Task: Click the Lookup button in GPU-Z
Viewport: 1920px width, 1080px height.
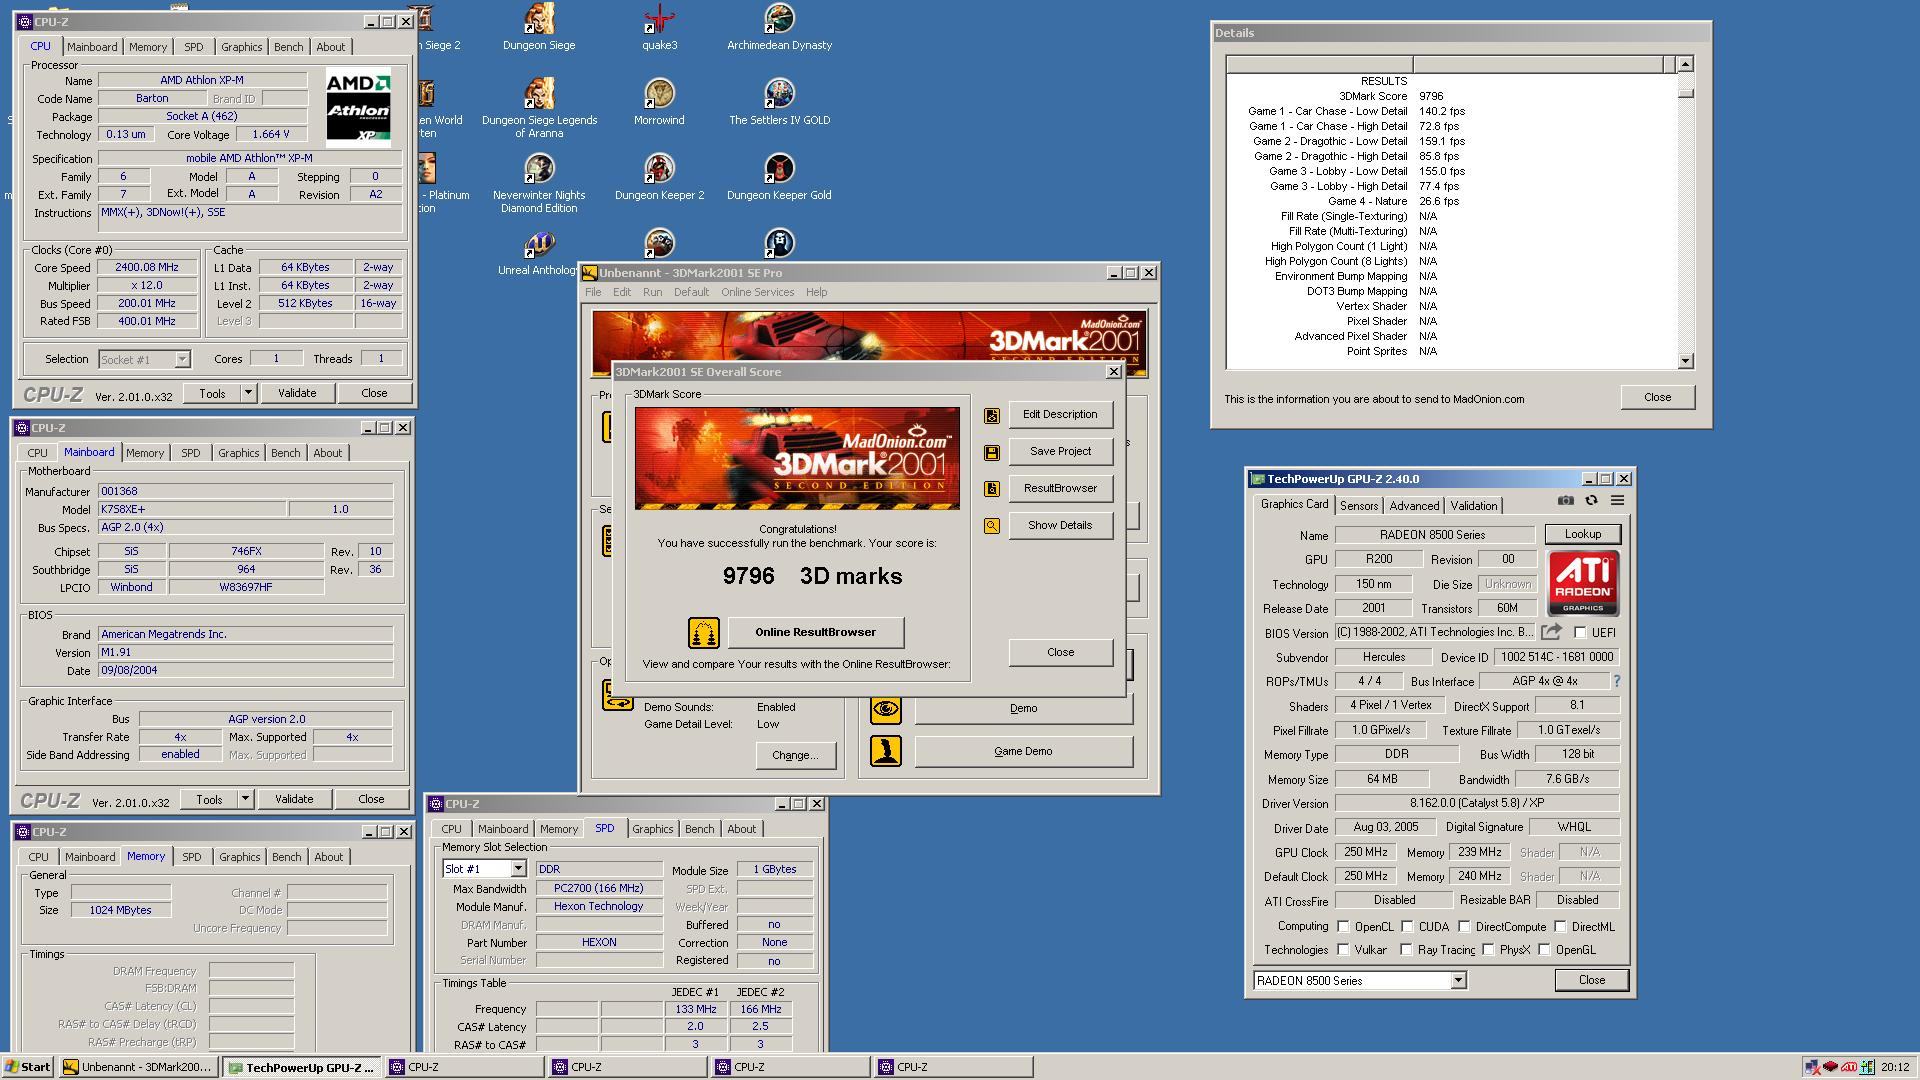Action: (1582, 534)
